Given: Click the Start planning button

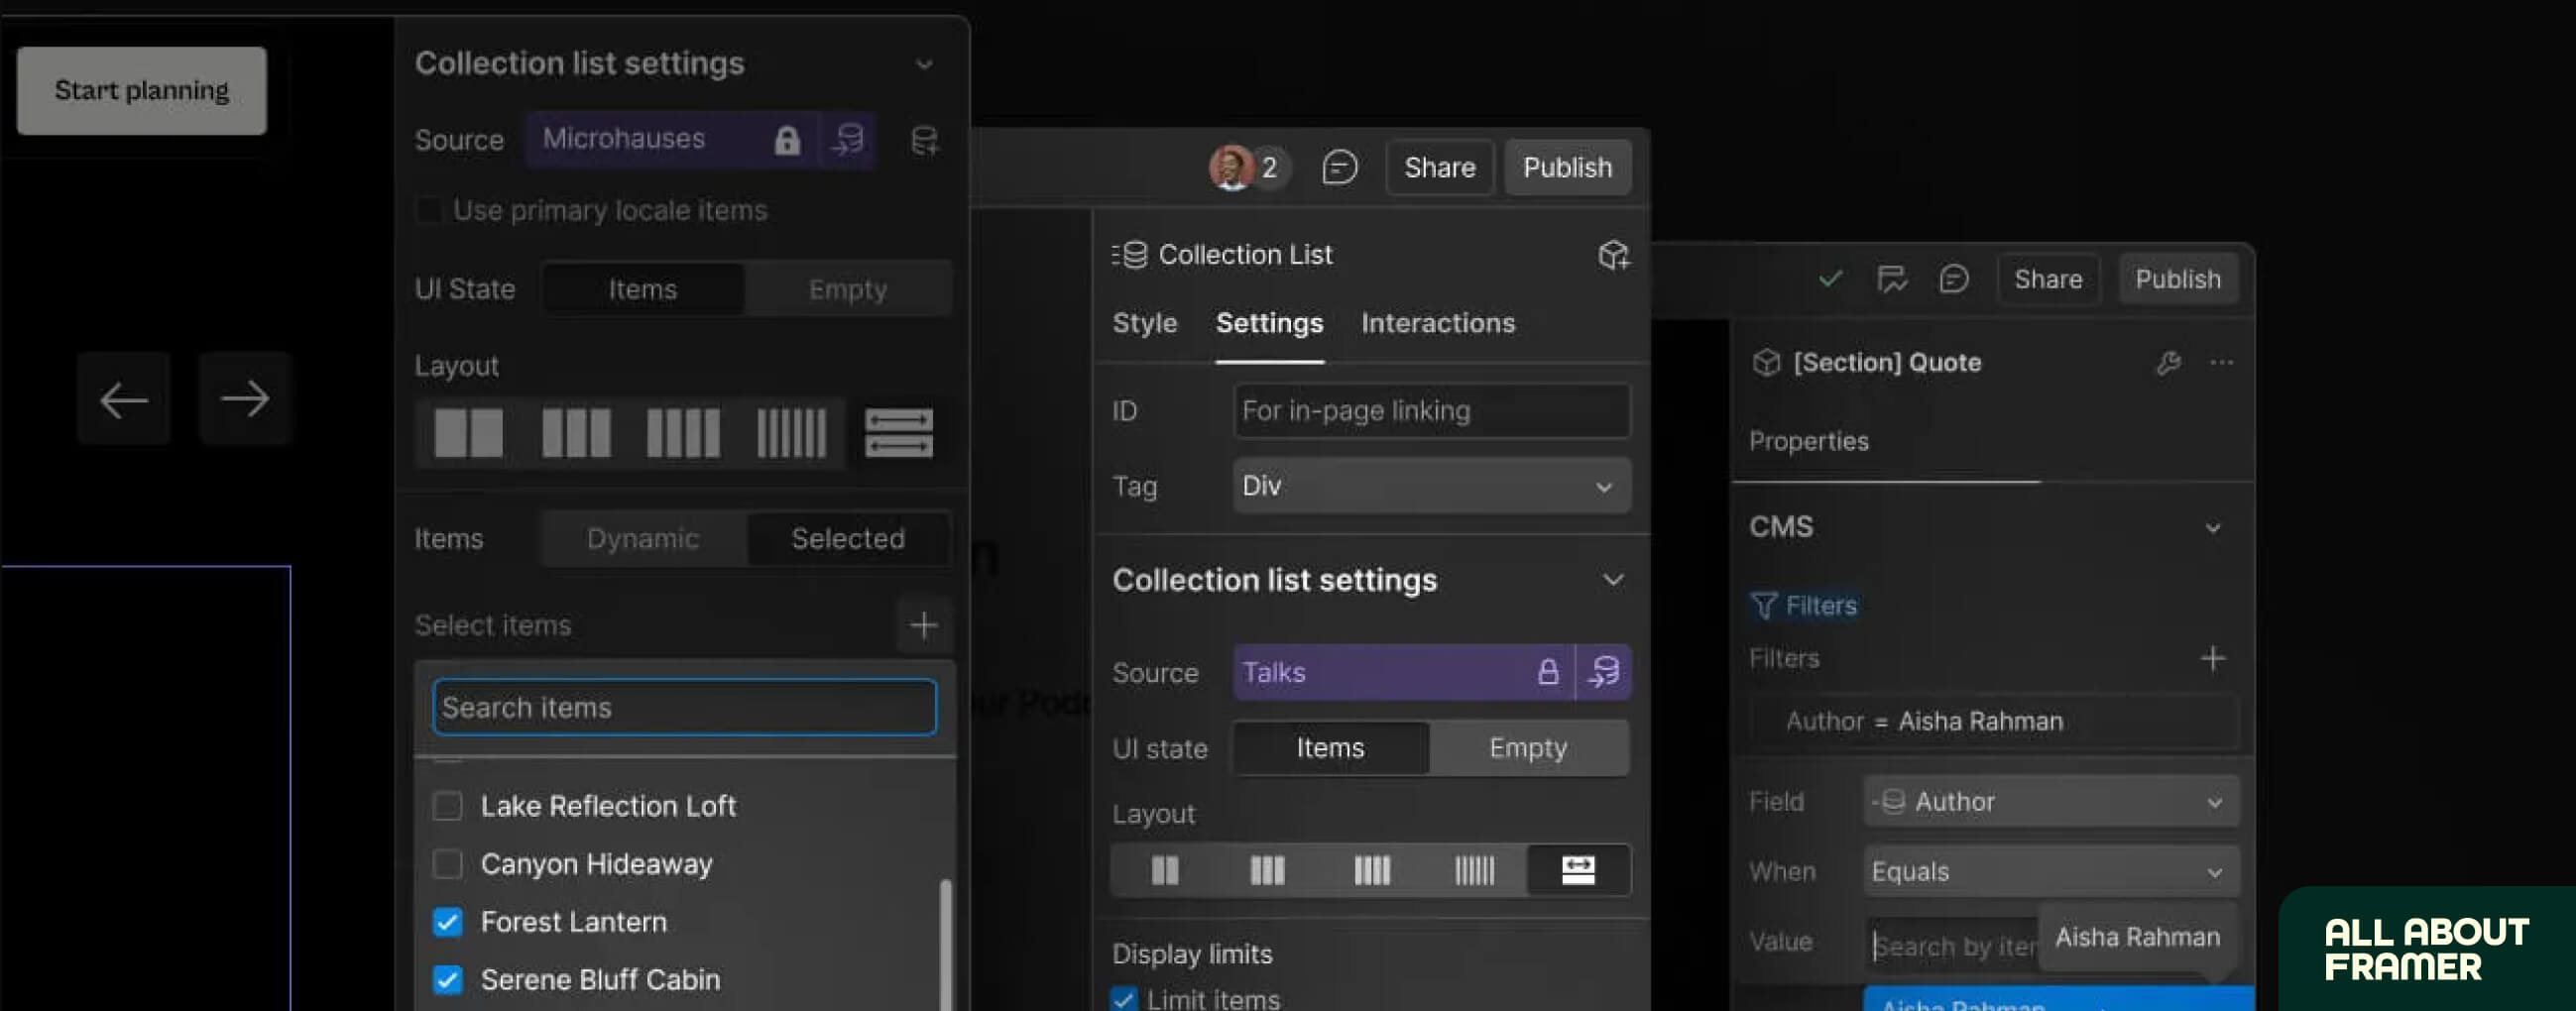Looking at the screenshot, I should [140, 90].
